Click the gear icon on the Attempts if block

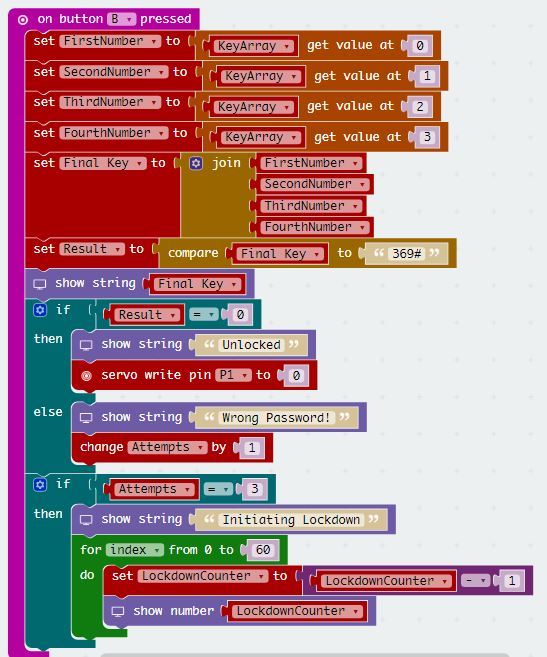point(40,485)
